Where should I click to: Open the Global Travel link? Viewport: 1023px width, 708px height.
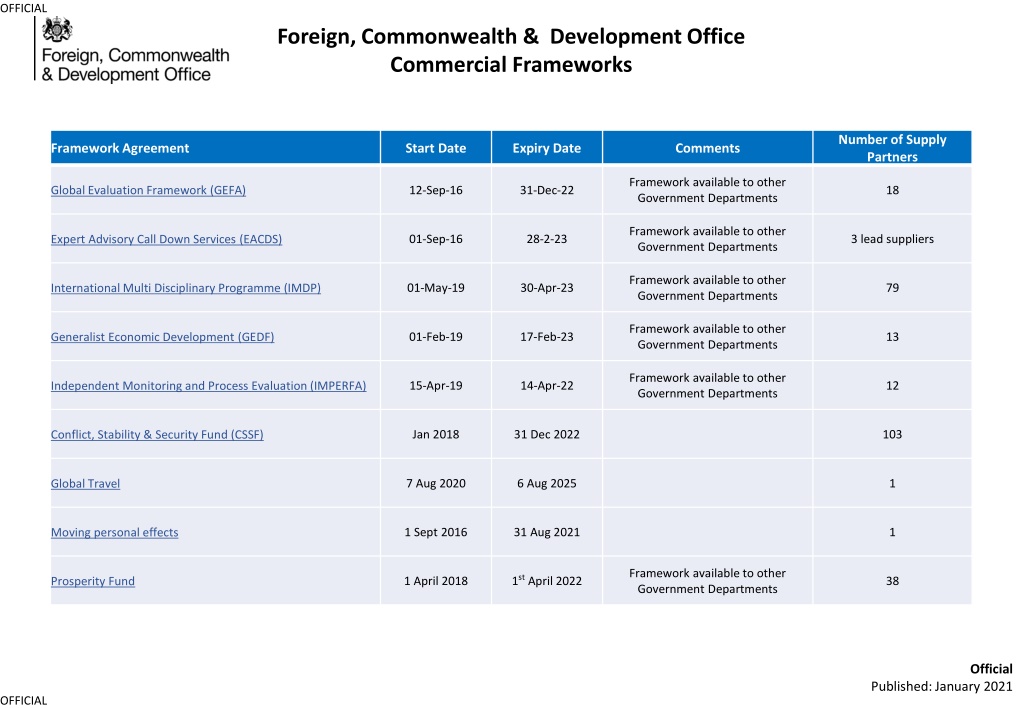(x=85, y=484)
